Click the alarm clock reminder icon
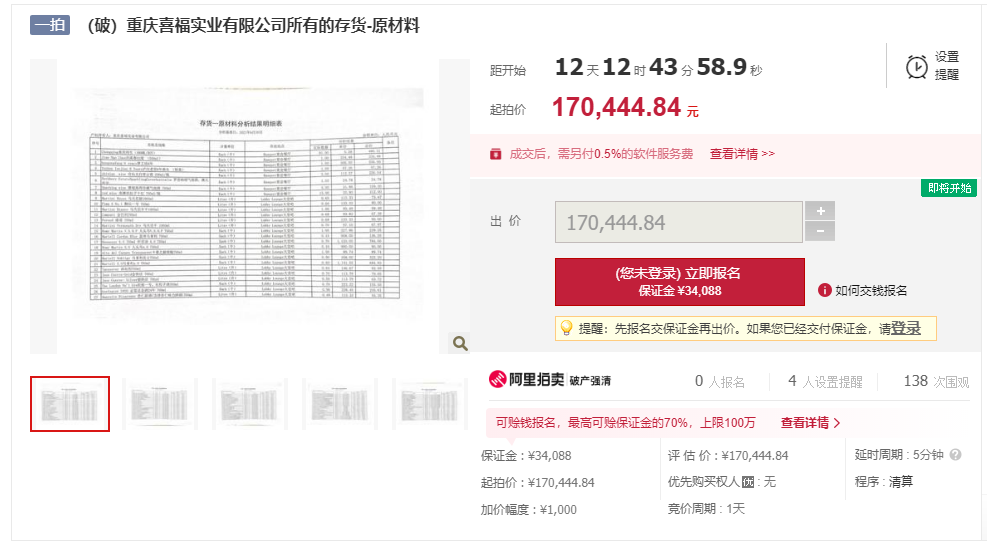Screen dimensions: 987x546 (x=916, y=67)
